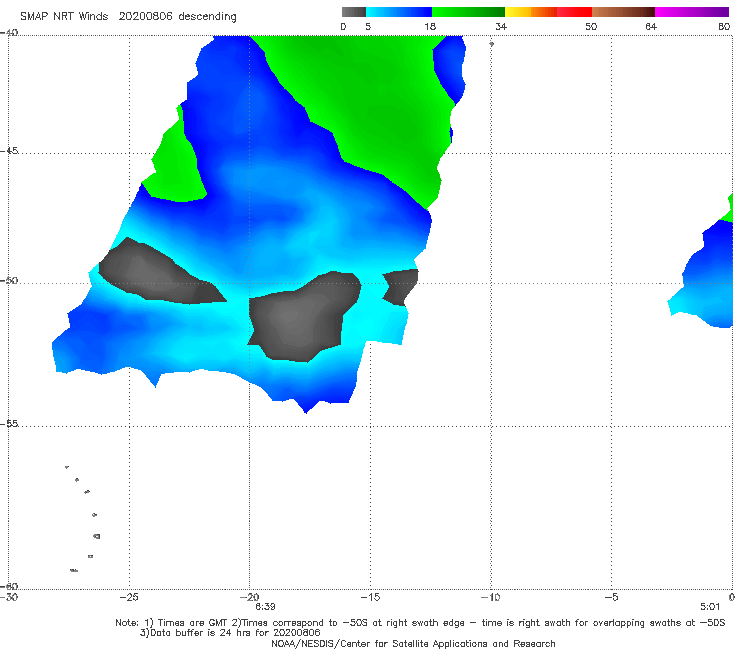Click the longitude label "-15"

370,597
